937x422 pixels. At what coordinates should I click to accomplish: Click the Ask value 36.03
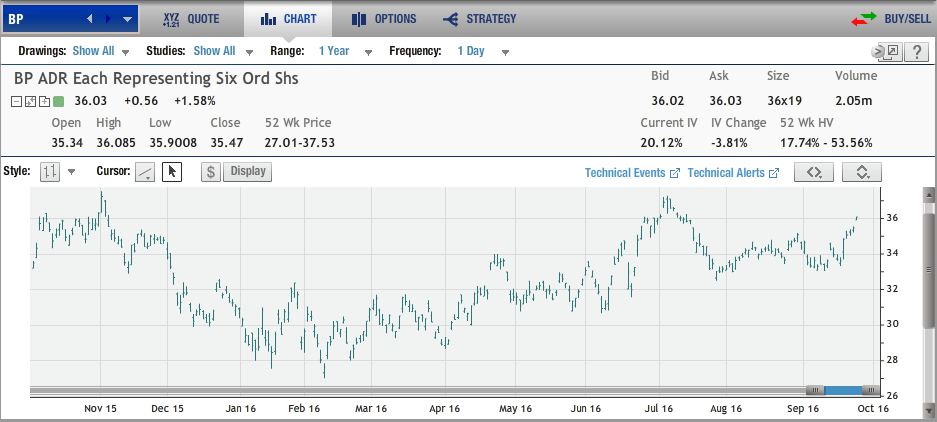coord(725,100)
